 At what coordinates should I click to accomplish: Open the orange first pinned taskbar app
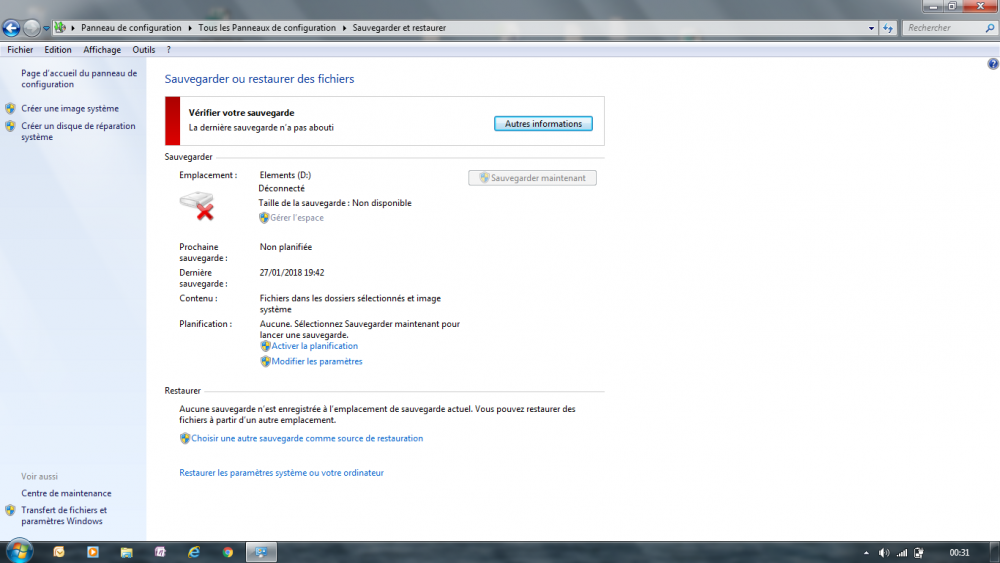click(59, 552)
